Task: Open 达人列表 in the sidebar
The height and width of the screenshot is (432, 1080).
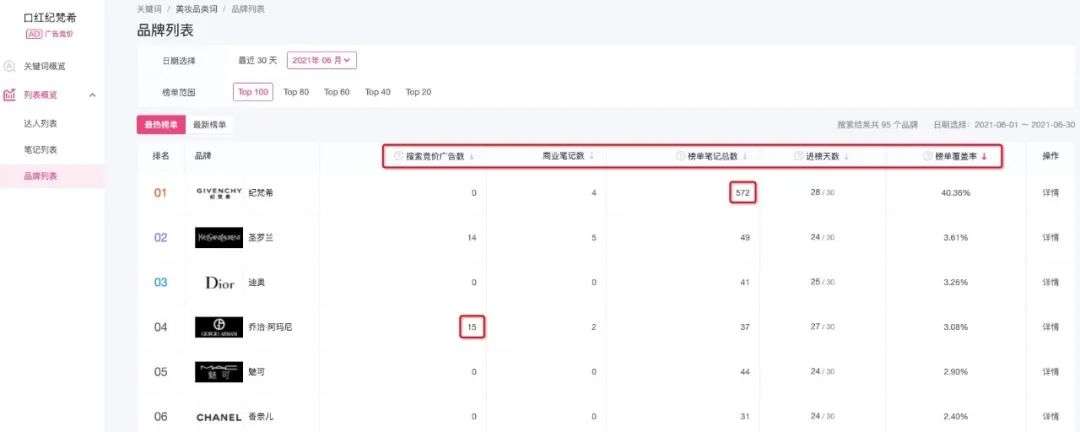Action: pyautogui.click(x=40, y=123)
